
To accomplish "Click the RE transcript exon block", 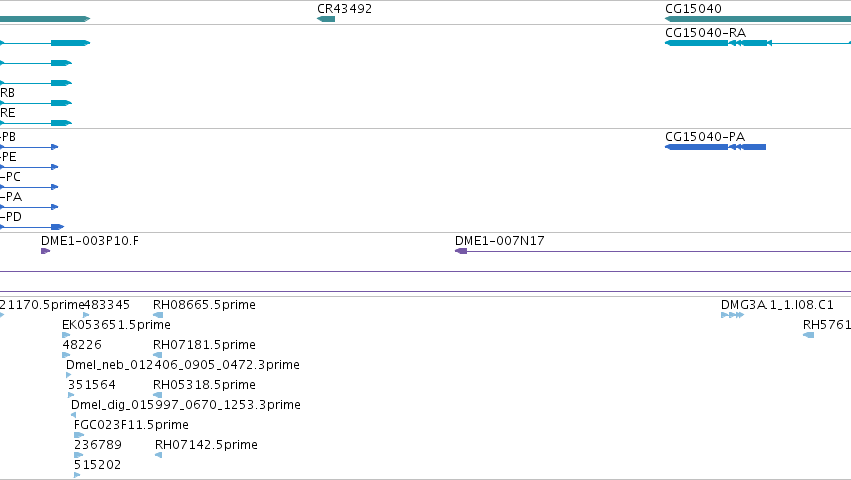I will point(61,123).
